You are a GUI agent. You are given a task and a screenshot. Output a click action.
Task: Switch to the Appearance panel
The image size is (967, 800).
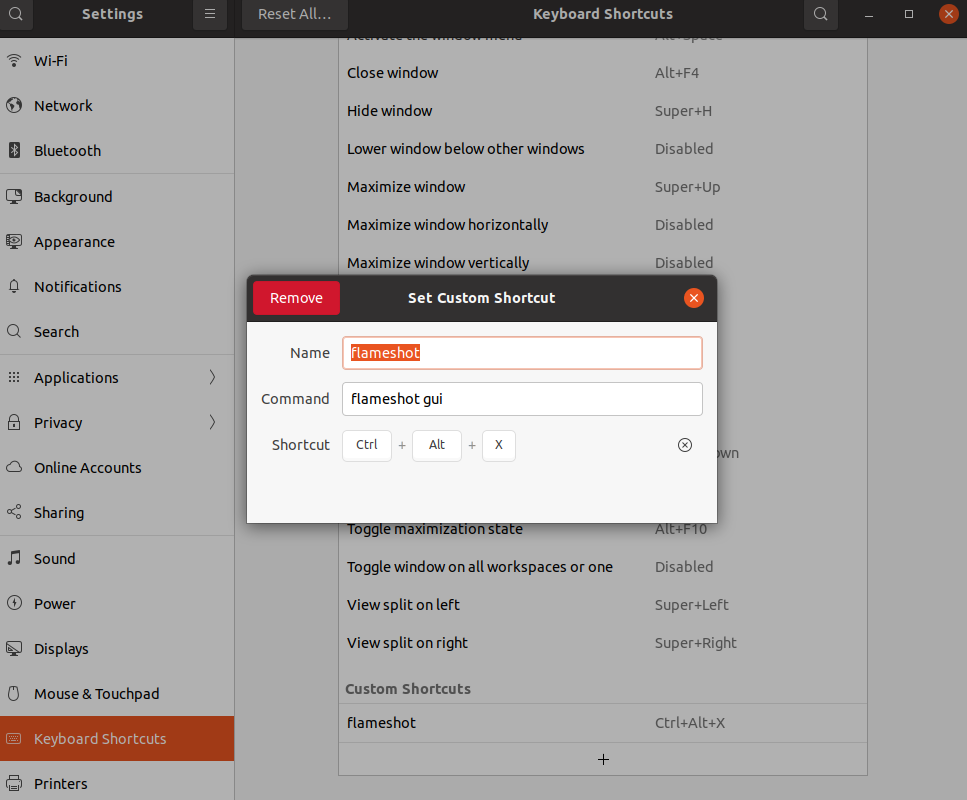pyautogui.click(x=117, y=242)
